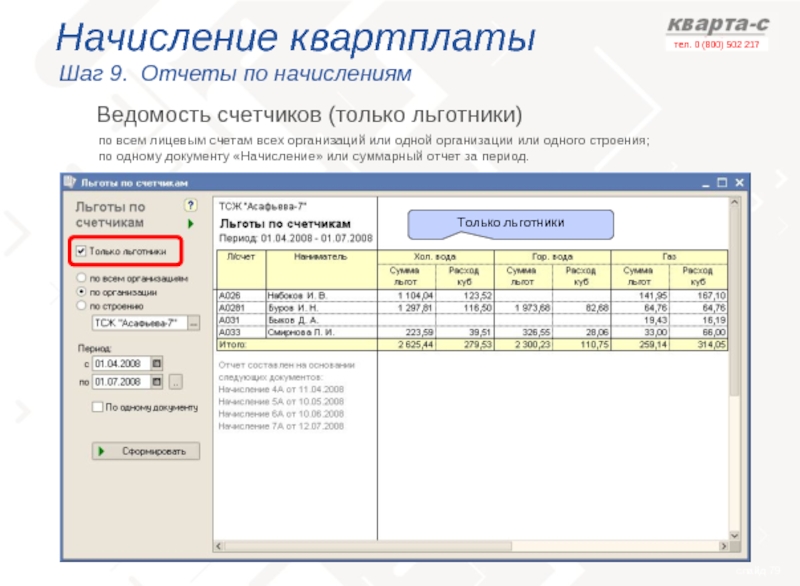This screenshot has height=586, width=800.
Task: Select 'по организации' radio option
Action: pyautogui.click(x=81, y=292)
